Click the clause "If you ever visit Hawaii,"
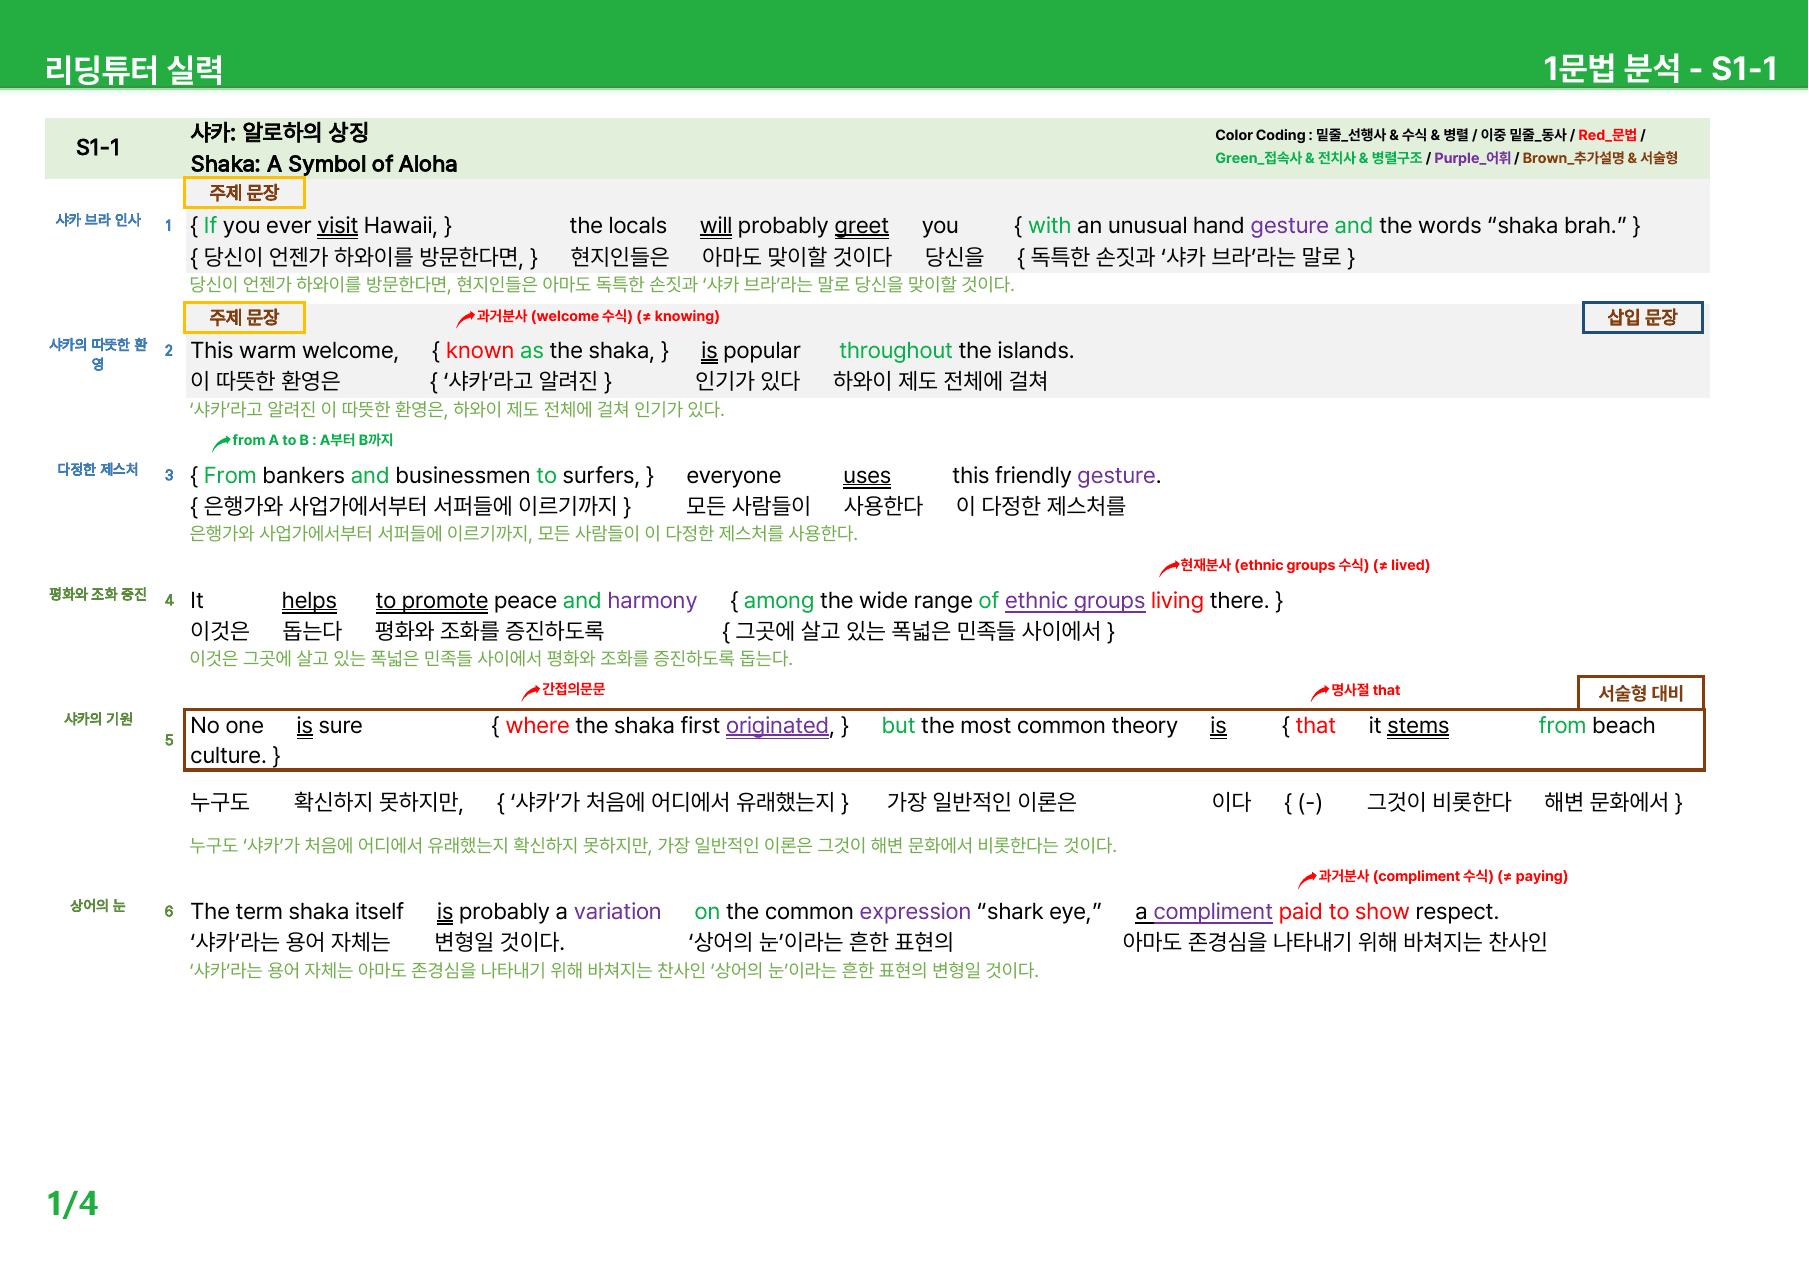Screen dimensions: 1809x1278 321,226
